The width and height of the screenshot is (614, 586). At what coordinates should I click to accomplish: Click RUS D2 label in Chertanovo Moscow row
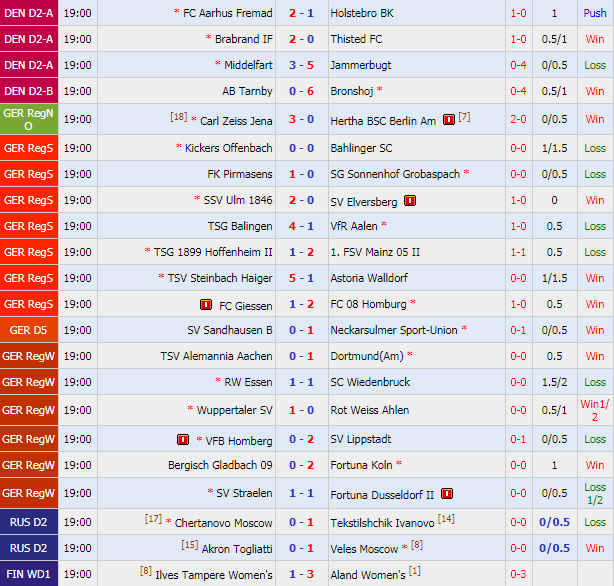click(x=29, y=522)
